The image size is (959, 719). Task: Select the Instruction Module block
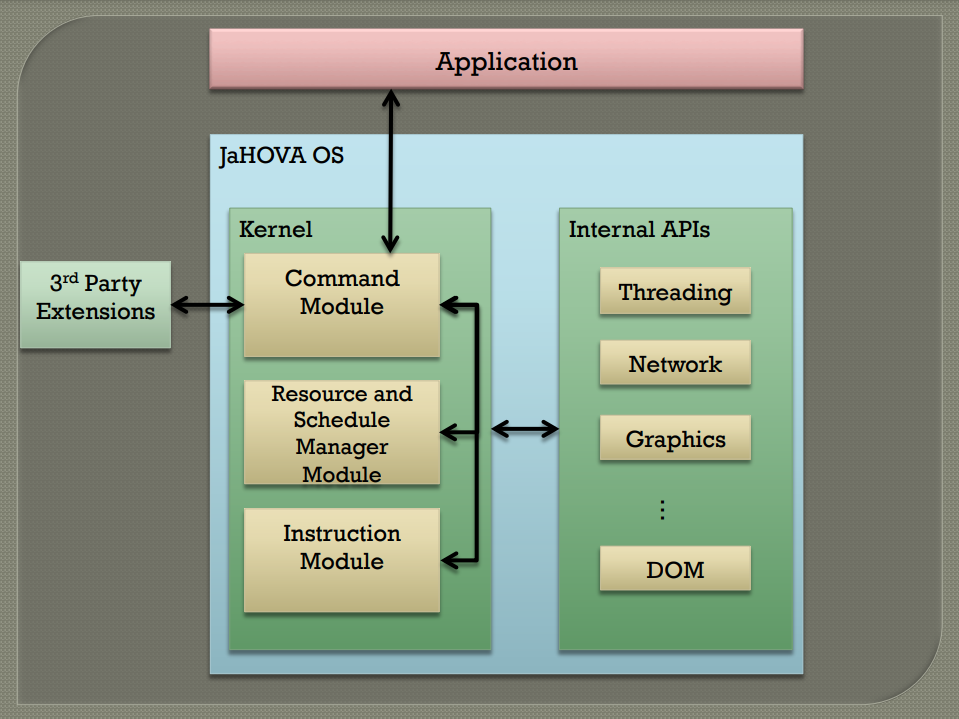point(342,560)
